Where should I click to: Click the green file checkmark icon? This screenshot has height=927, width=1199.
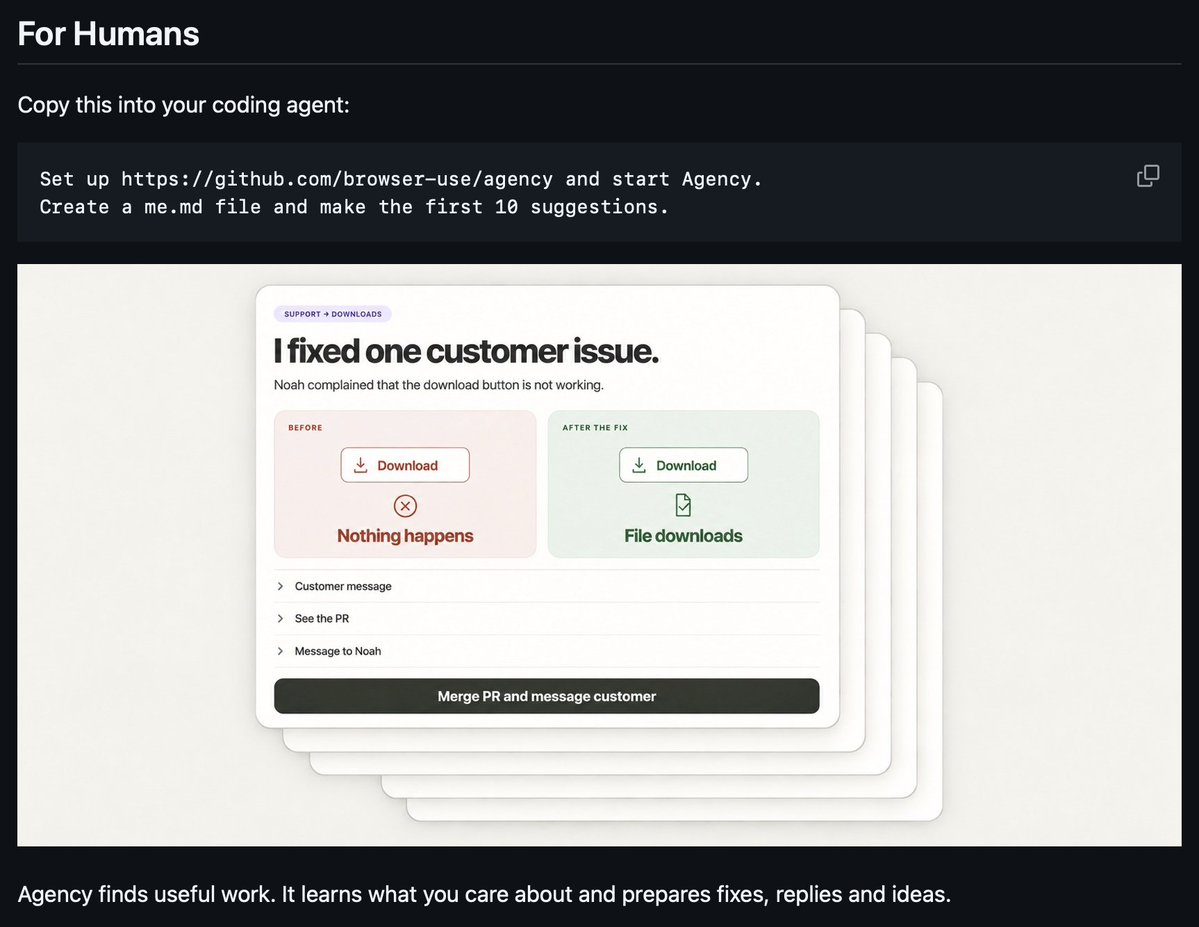pos(683,505)
